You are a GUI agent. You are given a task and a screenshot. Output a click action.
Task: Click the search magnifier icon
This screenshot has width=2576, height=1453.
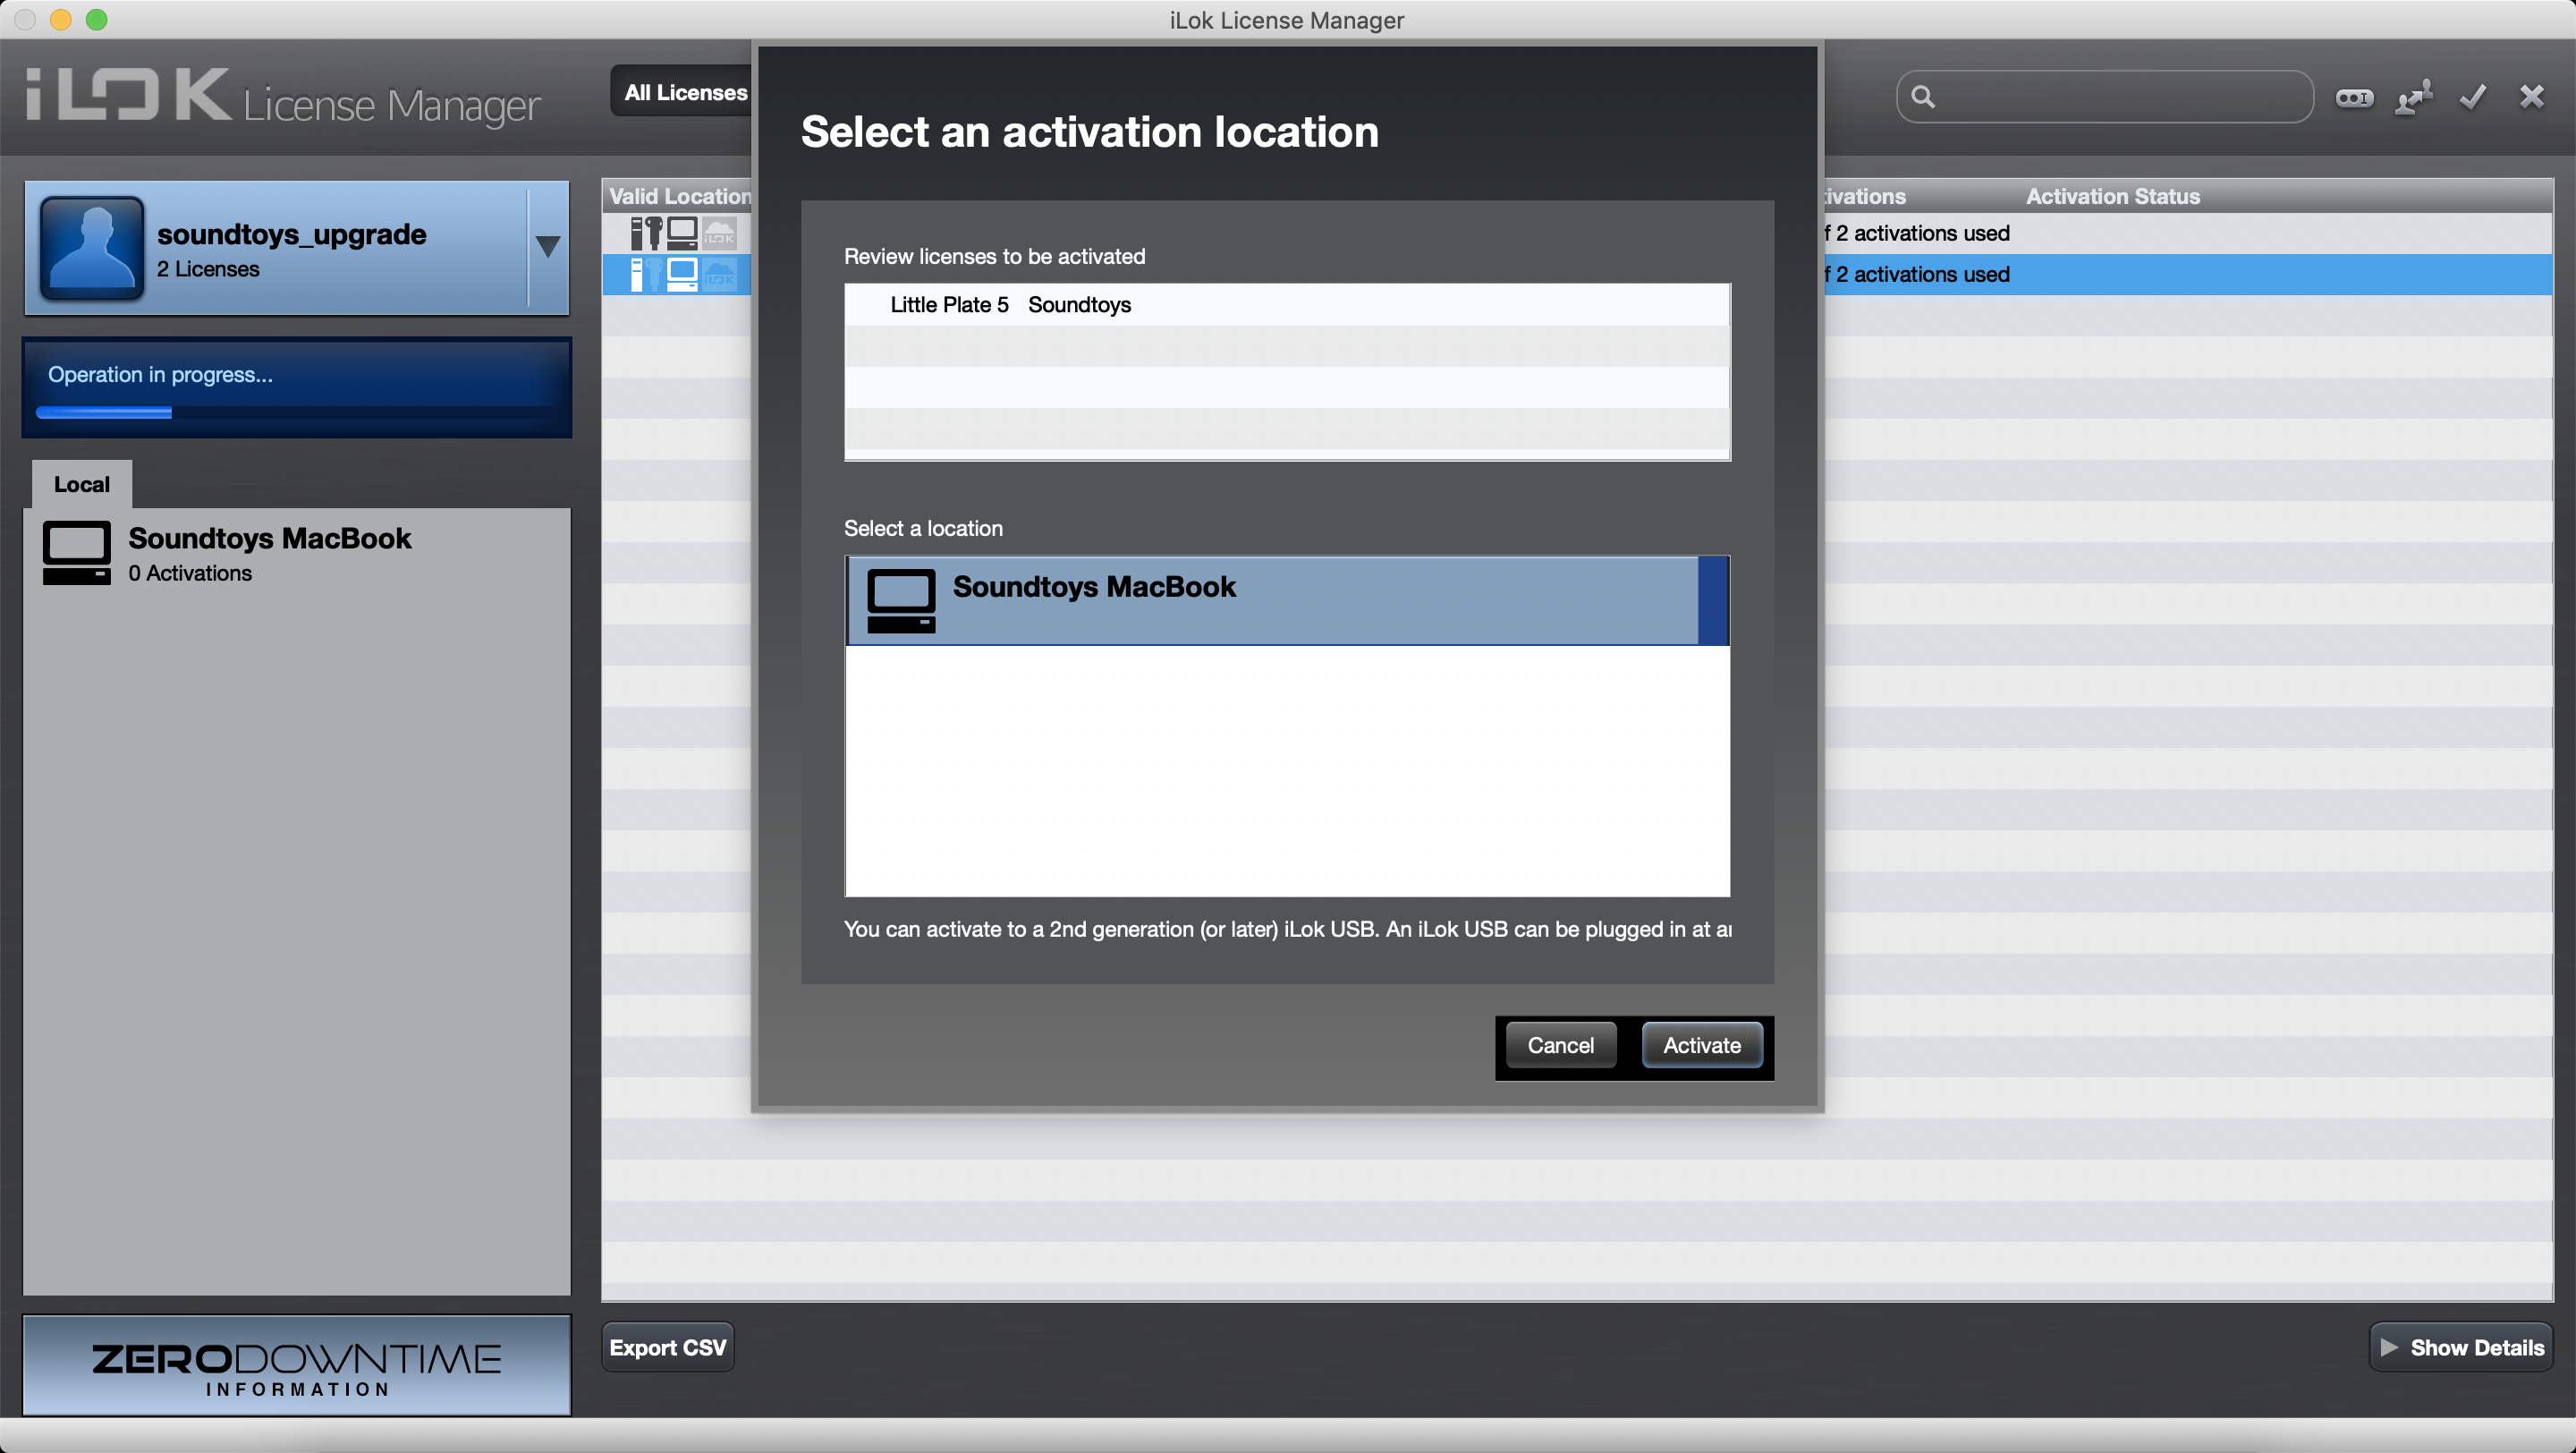(1925, 98)
